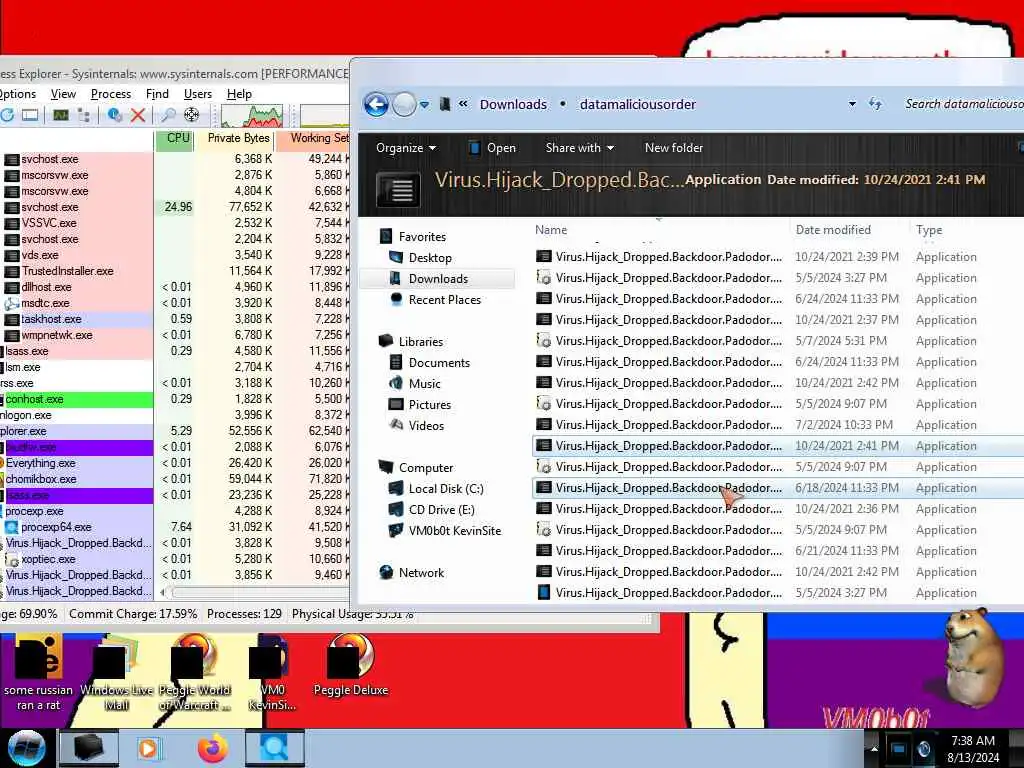Click the Local Disk (C:) drive icon

coord(395,488)
